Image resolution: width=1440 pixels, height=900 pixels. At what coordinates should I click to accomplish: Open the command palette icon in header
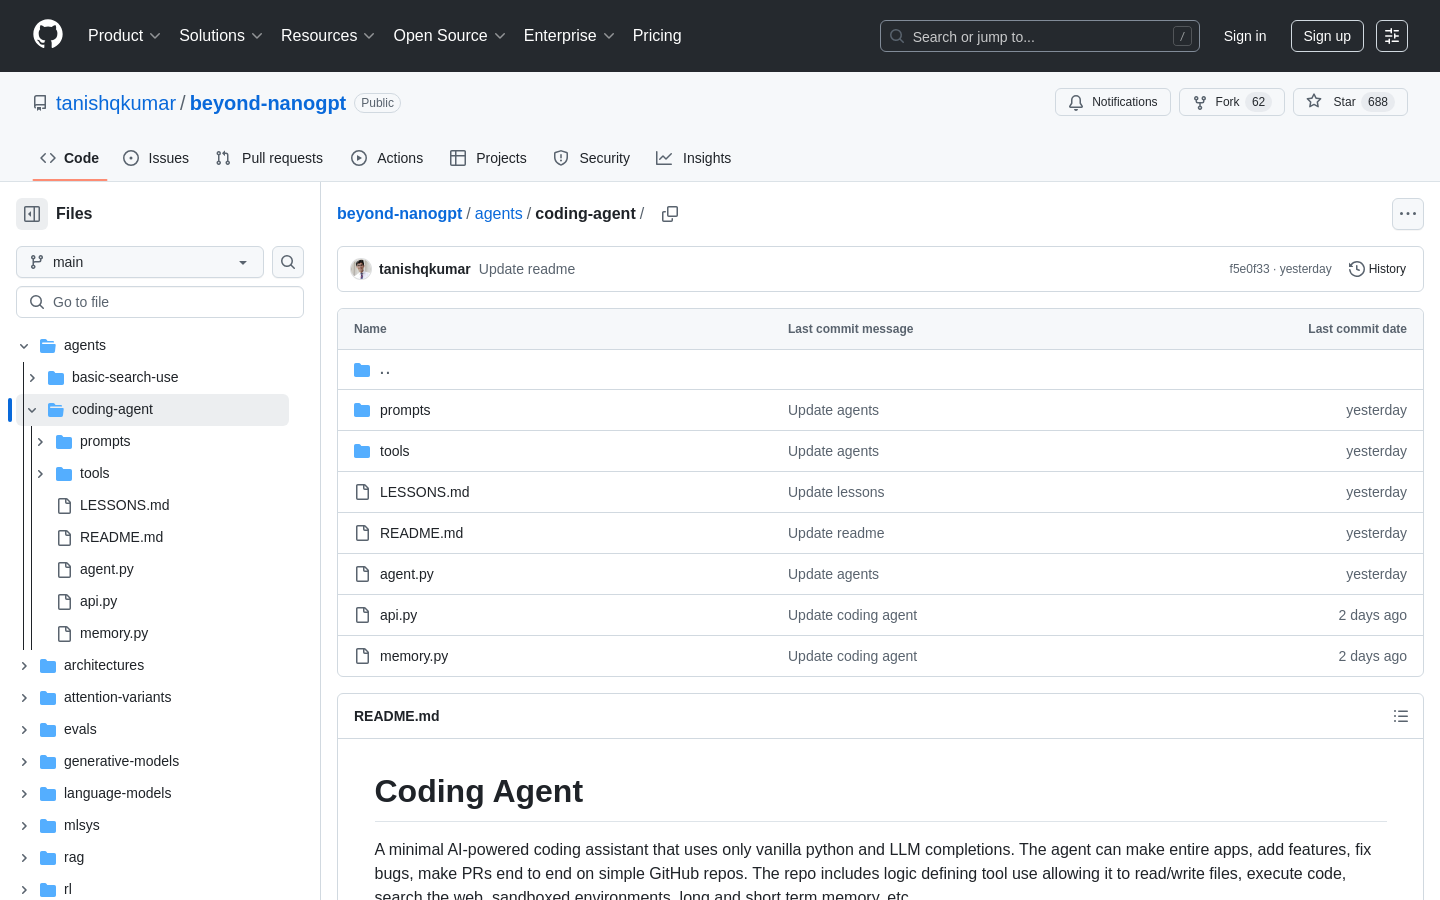click(x=1392, y=36)
